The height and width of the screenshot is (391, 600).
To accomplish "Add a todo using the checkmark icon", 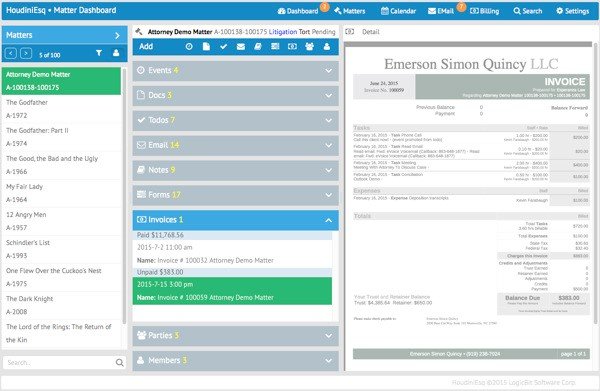I will point(223,47).
